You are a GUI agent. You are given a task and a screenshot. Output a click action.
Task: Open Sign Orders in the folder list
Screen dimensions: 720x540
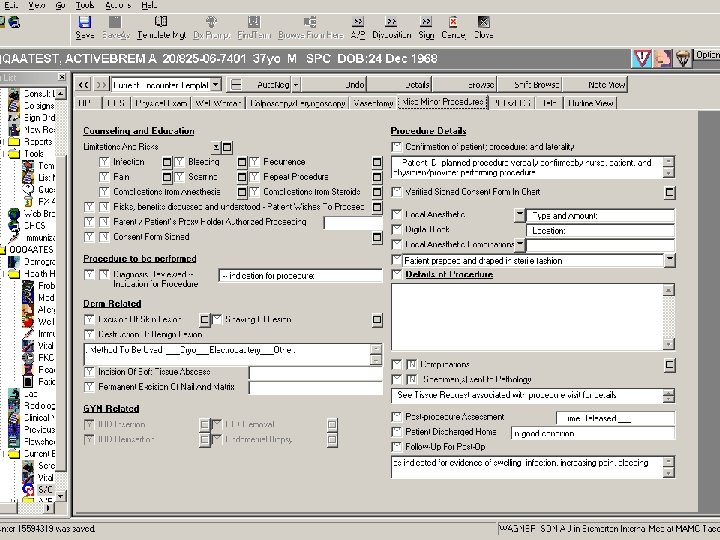34,118
